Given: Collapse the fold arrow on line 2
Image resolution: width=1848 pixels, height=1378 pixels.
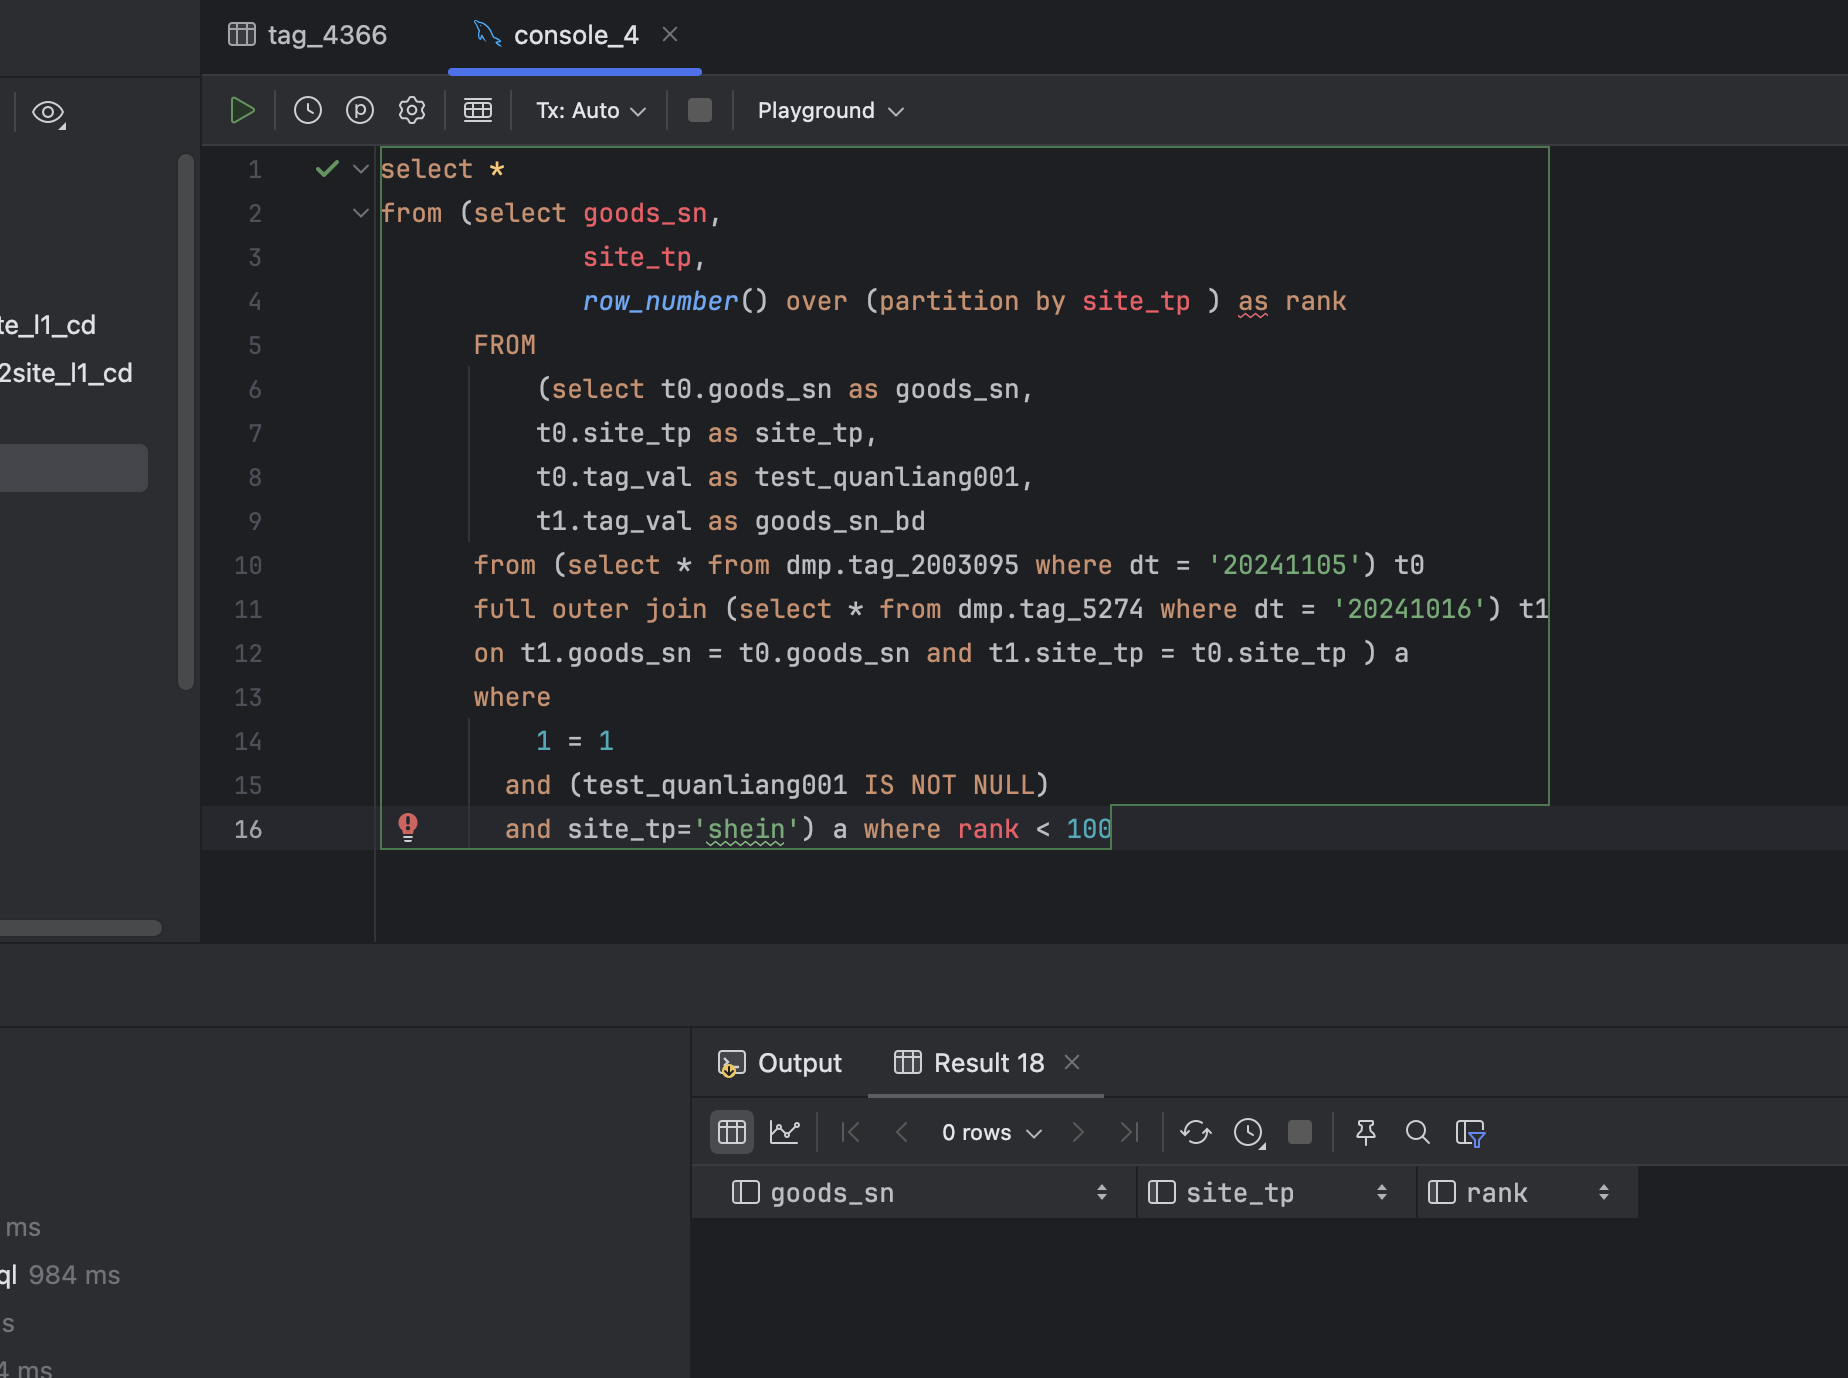Looking at the screenshot, I should [x=361, y=213].
